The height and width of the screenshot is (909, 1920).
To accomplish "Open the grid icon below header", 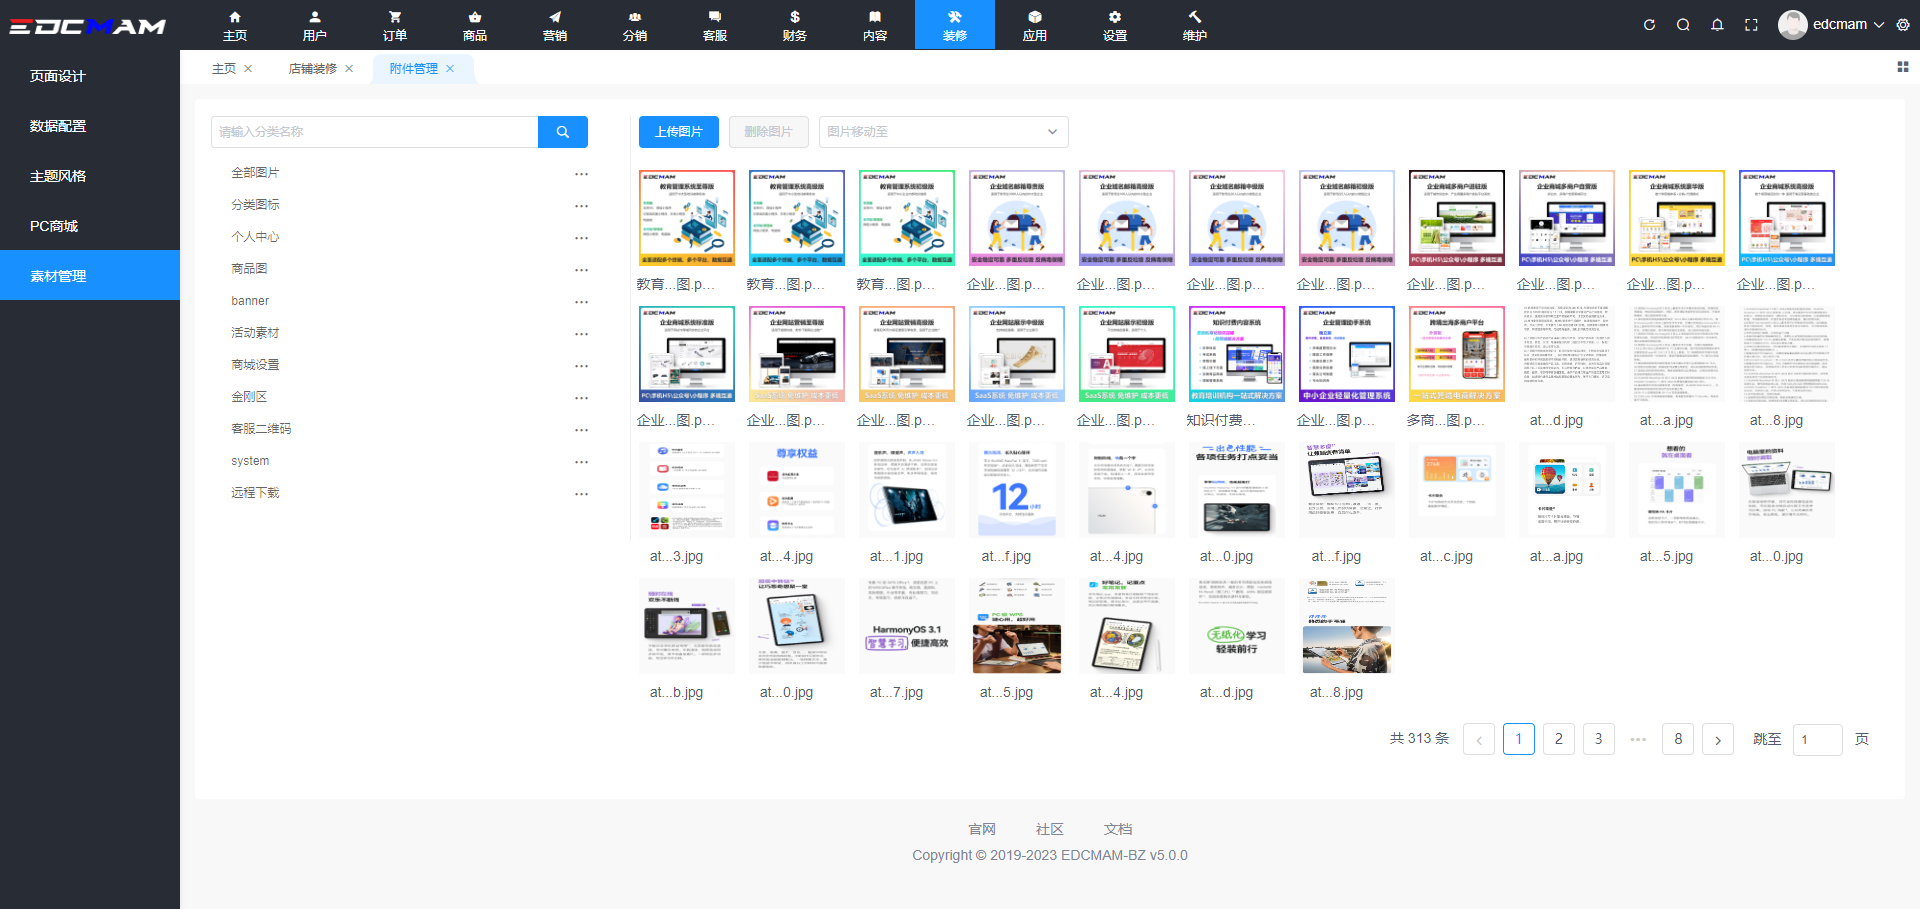I will pyautogui.click(x=1902, y=67).
